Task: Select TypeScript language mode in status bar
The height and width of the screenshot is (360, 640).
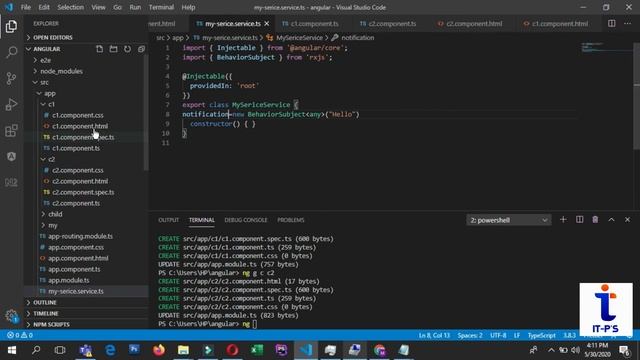Action: click(x=542, y=335)
